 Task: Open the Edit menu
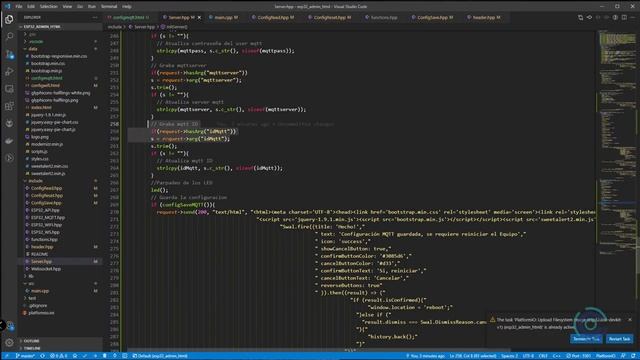pos(31,7)
